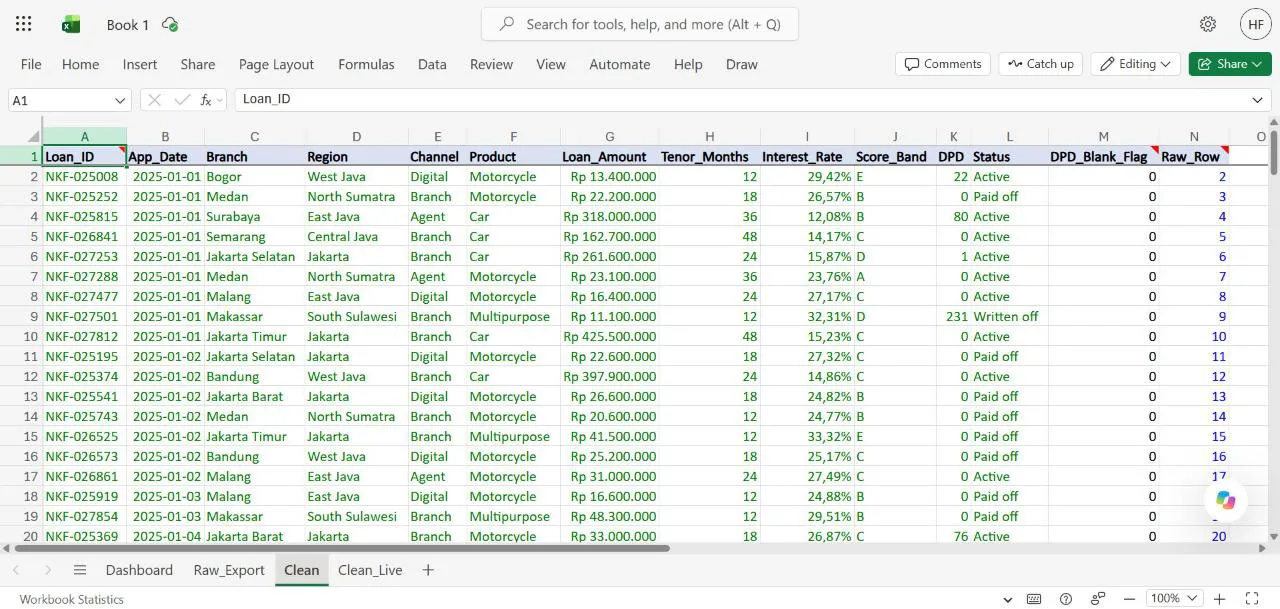Select column M header

[1103, 137]
